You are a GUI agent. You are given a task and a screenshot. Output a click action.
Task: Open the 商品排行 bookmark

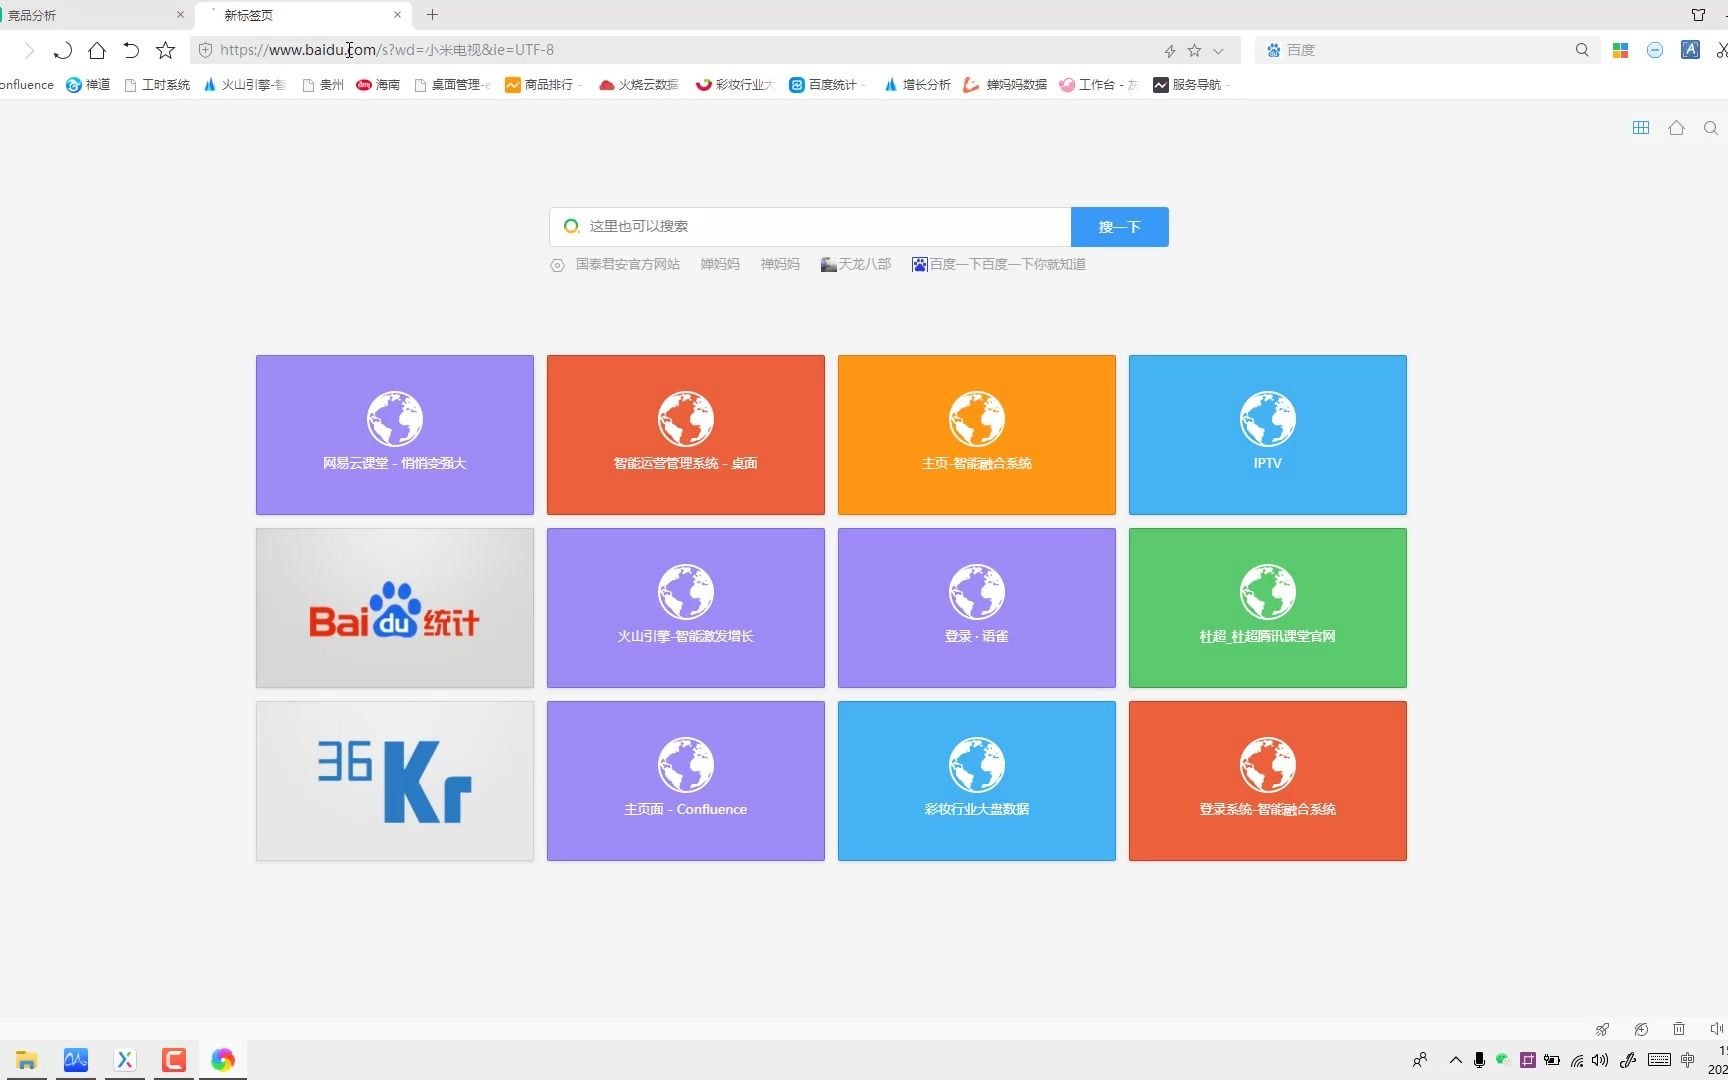click(543, 85)
